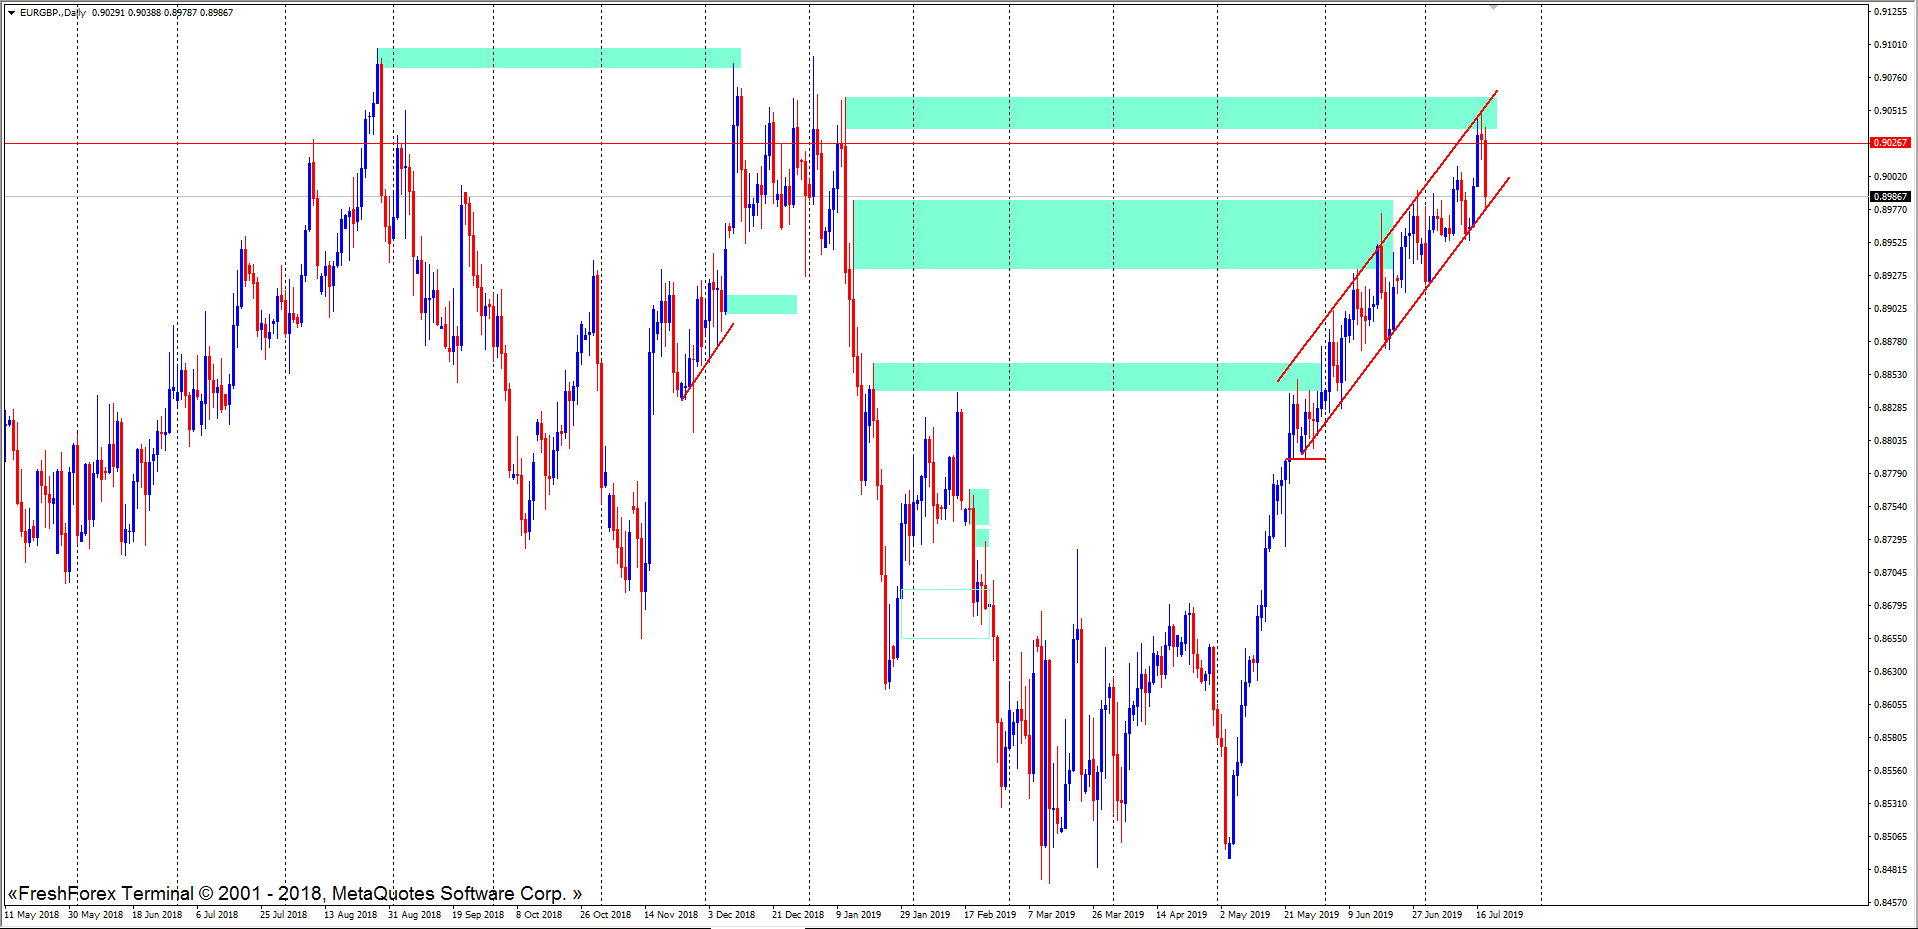Select the largest green rectangle zone

[x=1120, y=235]
